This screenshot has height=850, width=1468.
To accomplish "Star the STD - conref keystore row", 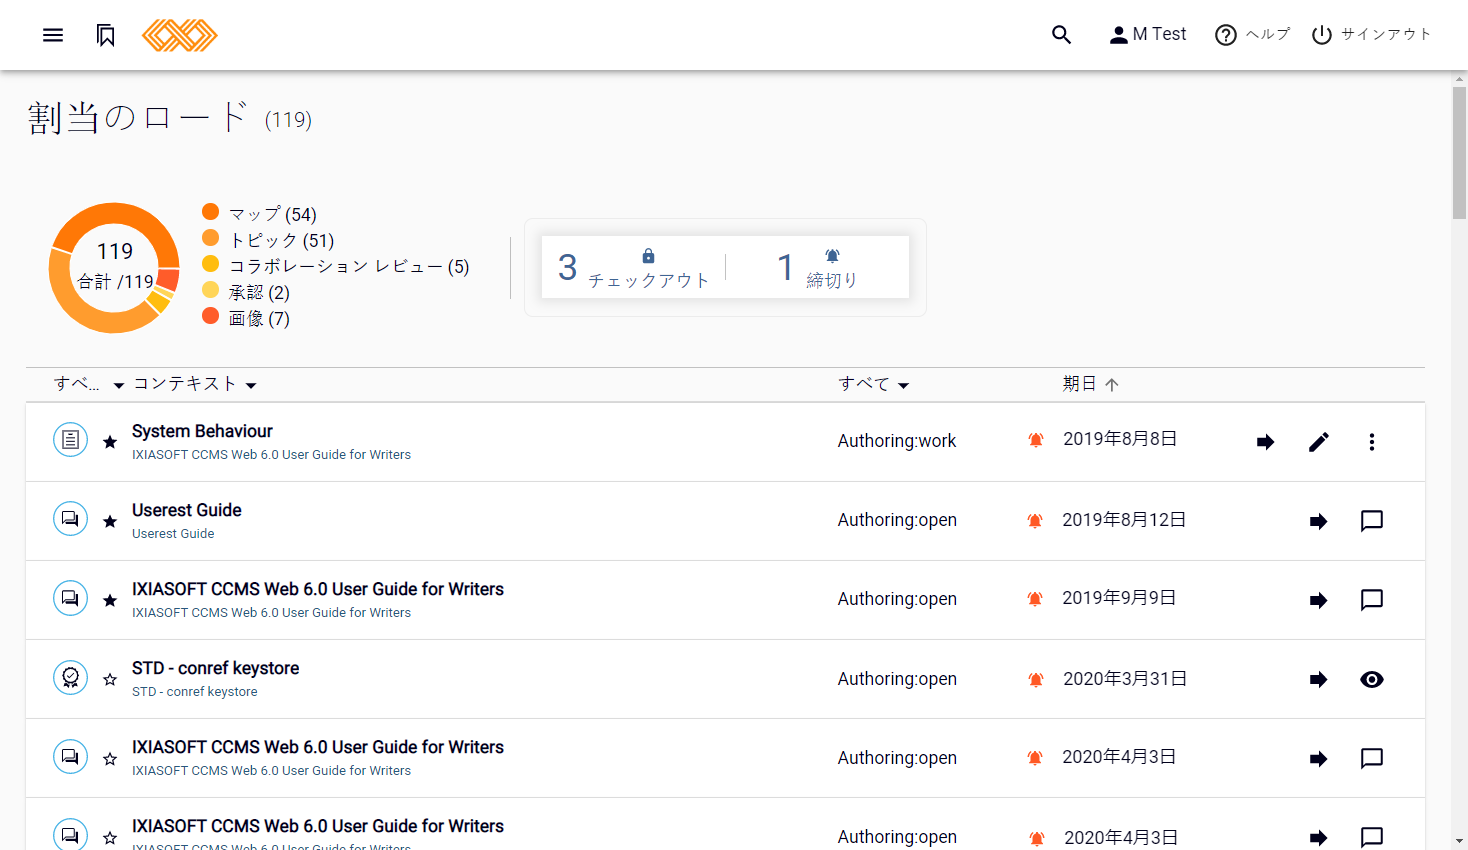I will [x=110, y=680].
